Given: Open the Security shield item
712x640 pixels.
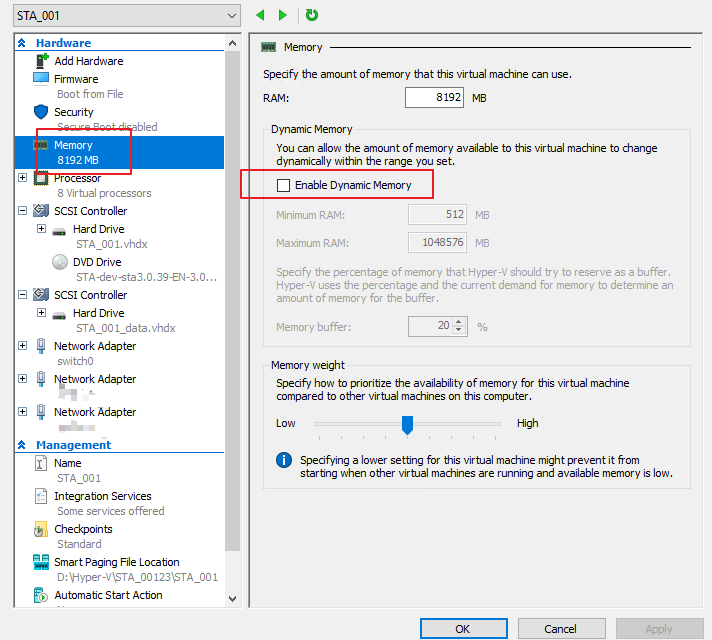Looking at the screenshot, I should click(x=41, y=112).
